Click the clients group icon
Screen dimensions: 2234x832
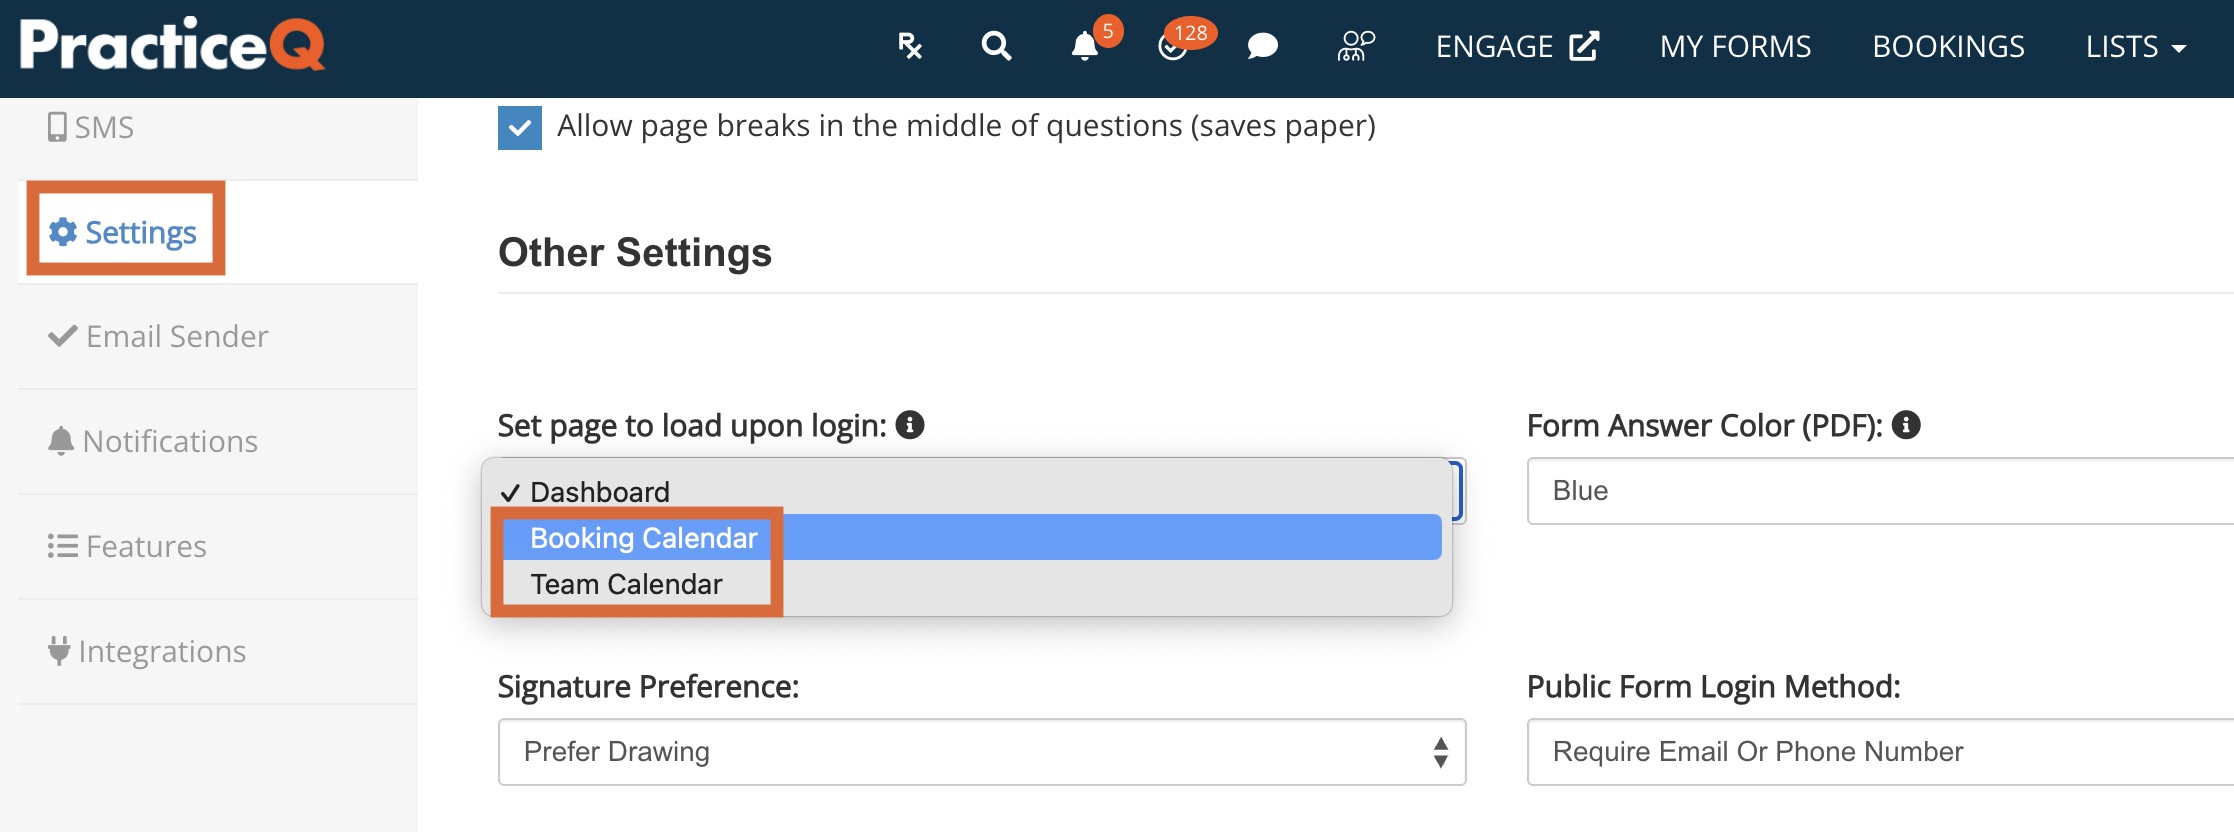click(1356, 46)
